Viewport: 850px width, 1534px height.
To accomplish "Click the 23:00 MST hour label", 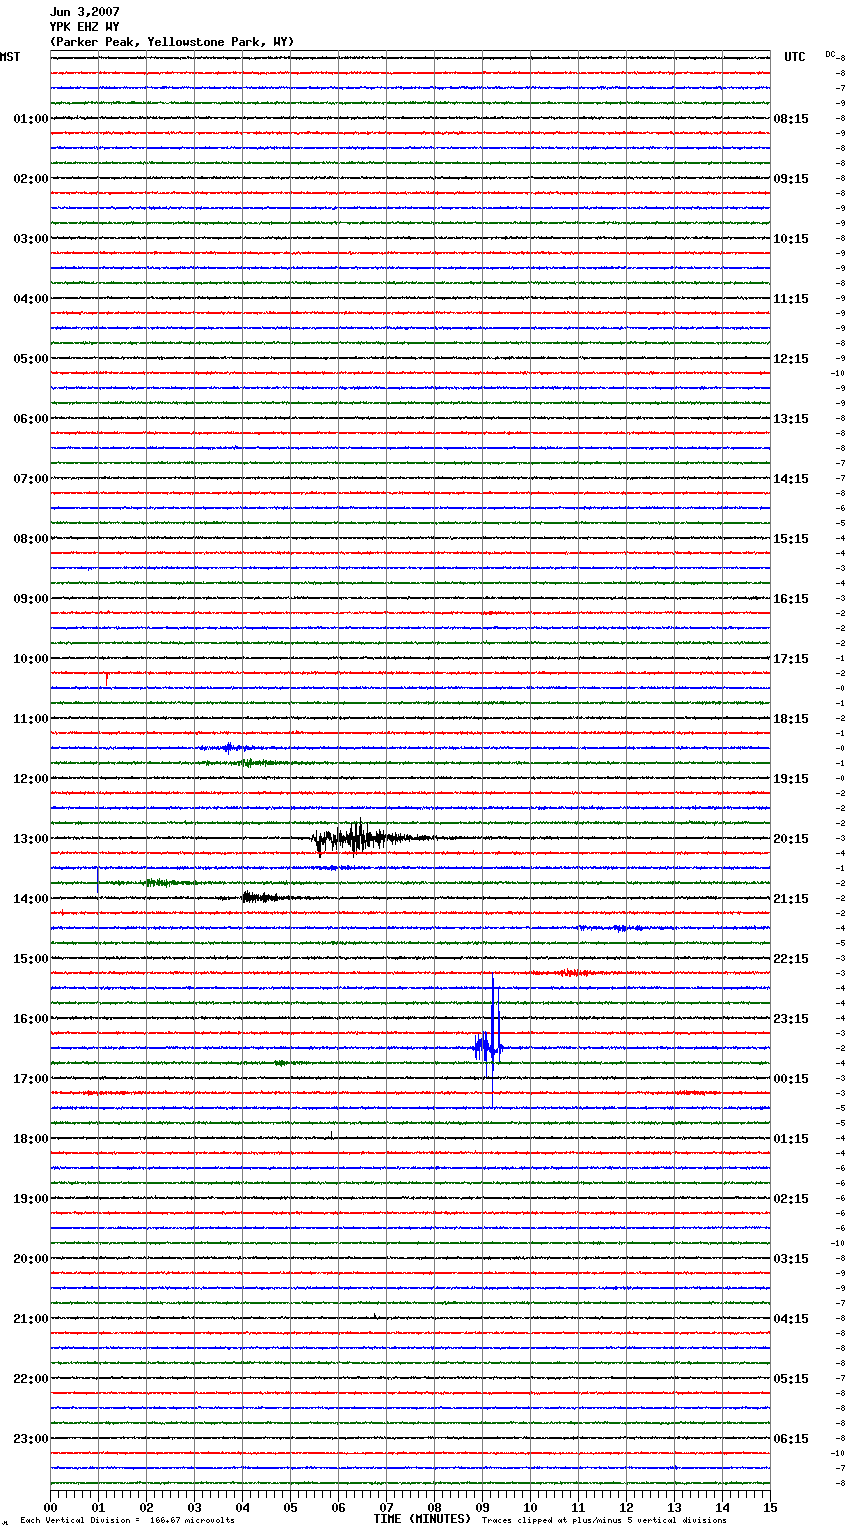I will (x=31, y=1439).
